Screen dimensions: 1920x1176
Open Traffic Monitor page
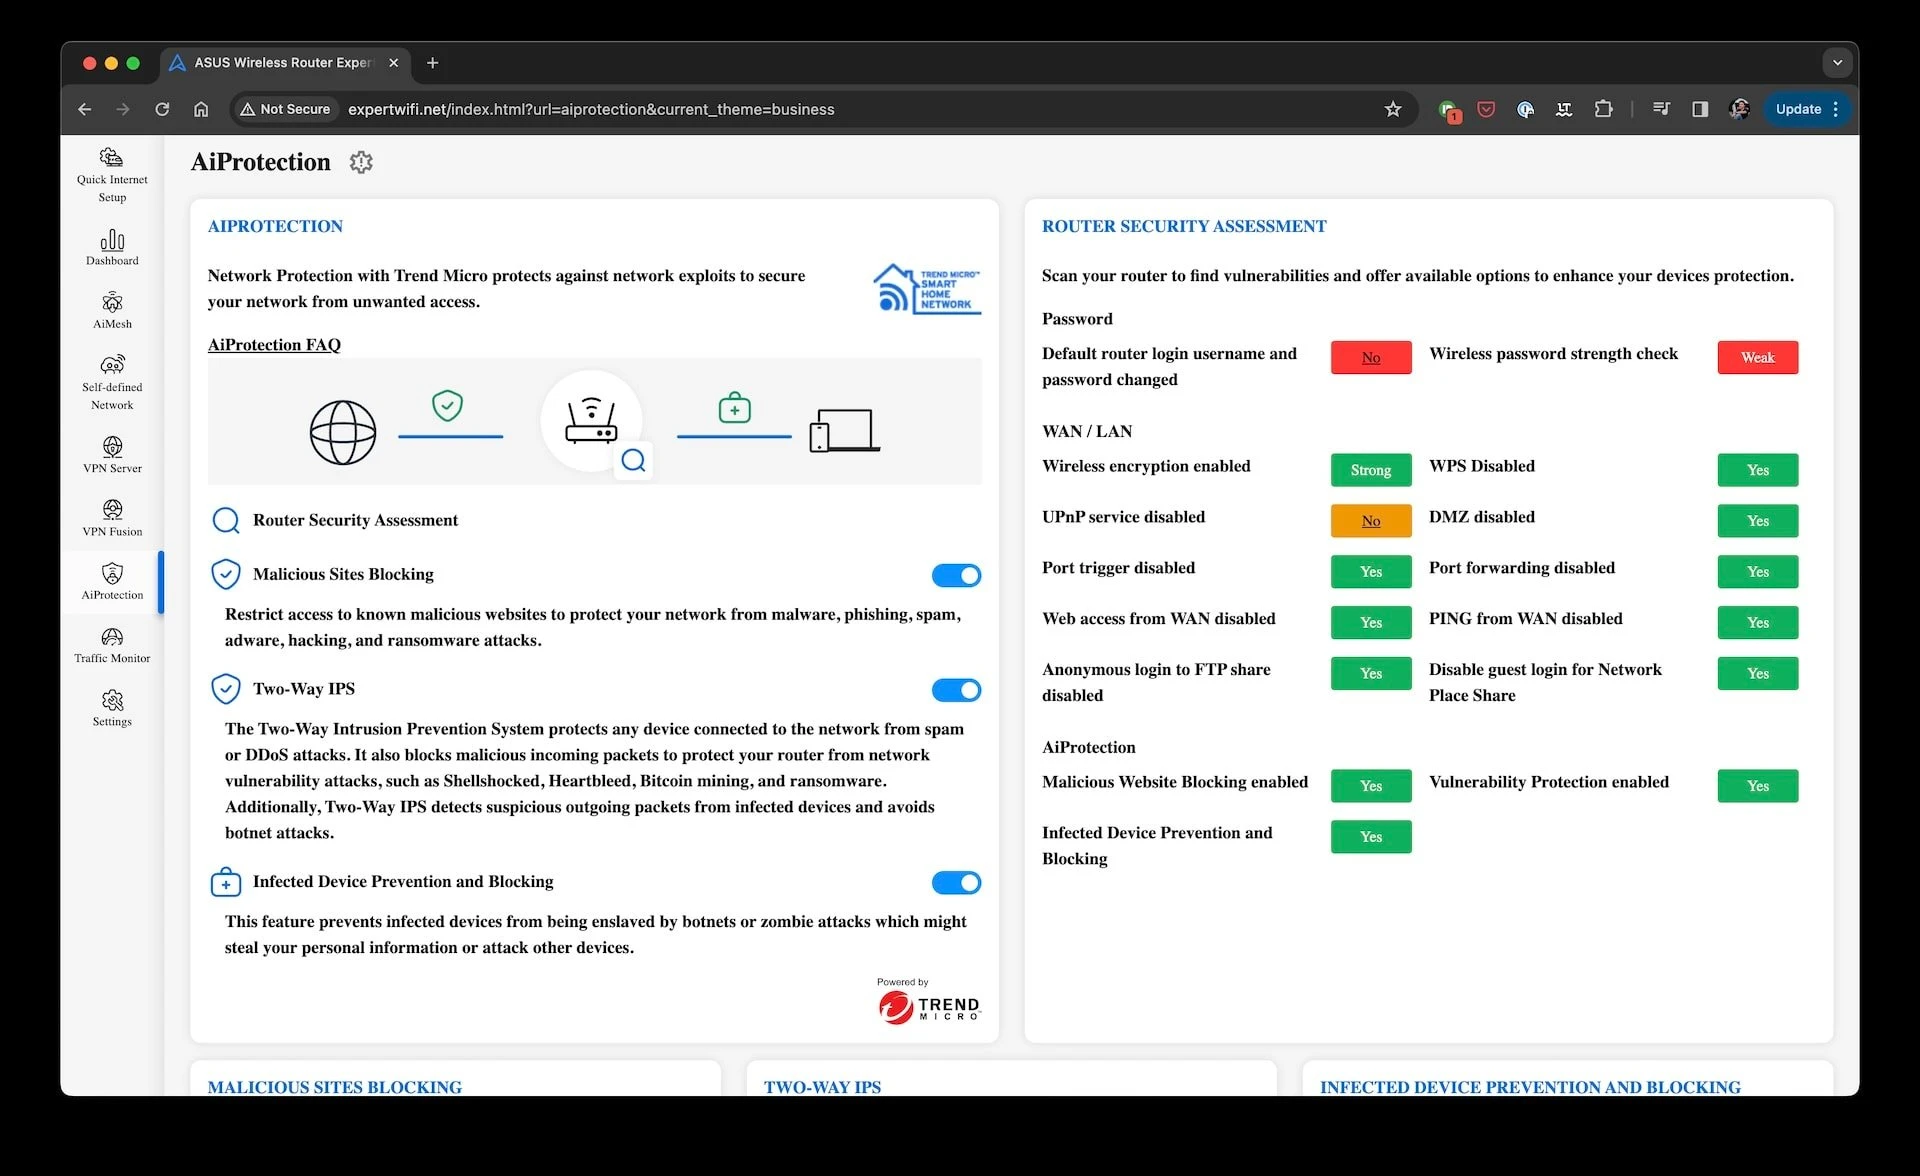(x=112, y=644)
